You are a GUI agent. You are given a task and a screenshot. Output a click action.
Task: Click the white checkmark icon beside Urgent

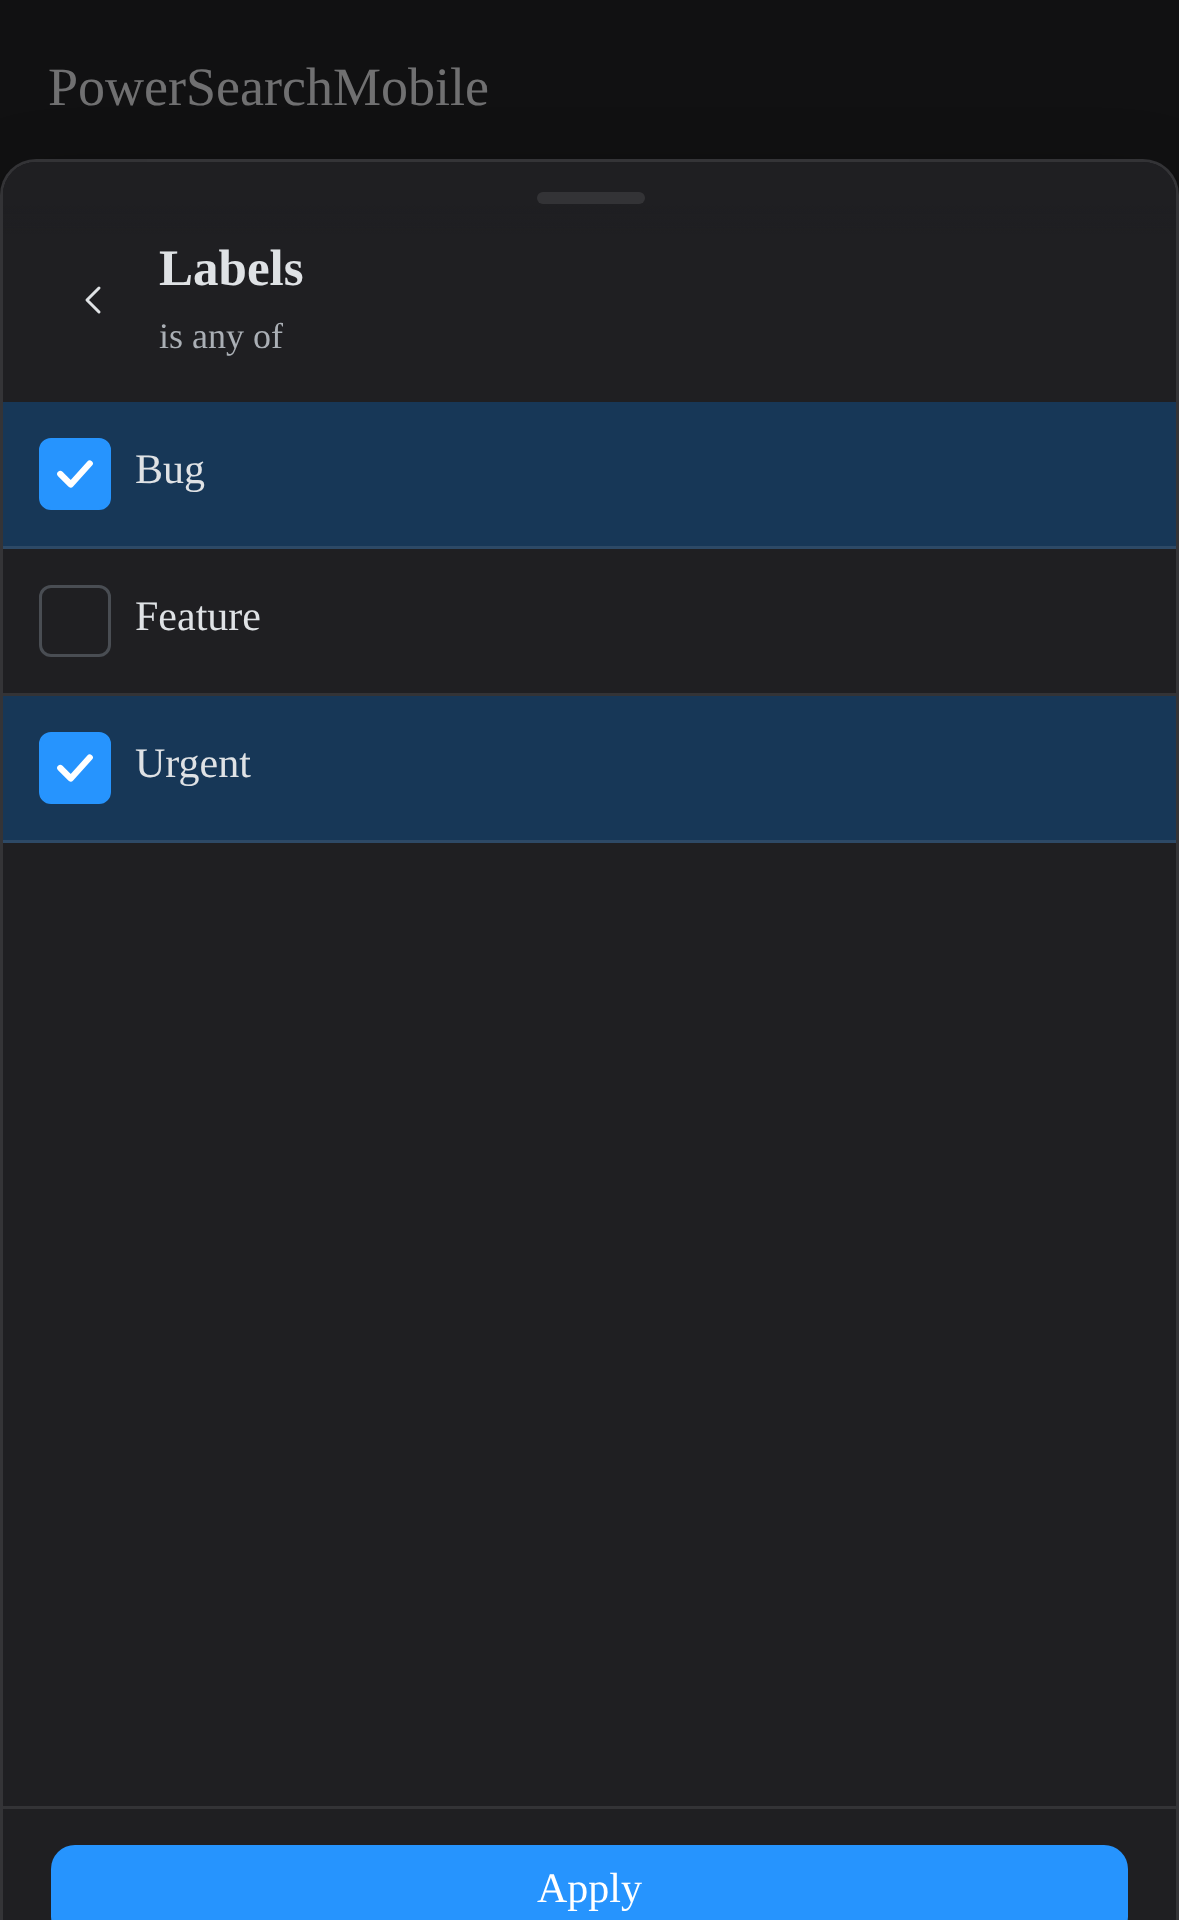click(75, 768)
